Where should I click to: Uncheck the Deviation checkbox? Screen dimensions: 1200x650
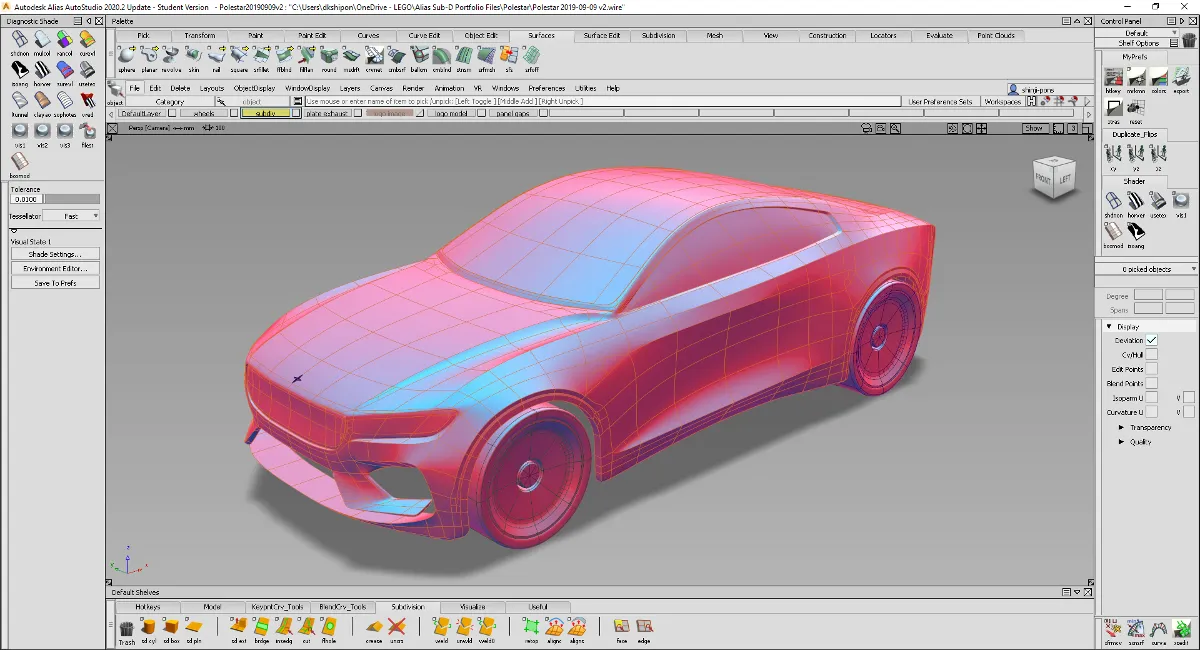coord(1152,341)
